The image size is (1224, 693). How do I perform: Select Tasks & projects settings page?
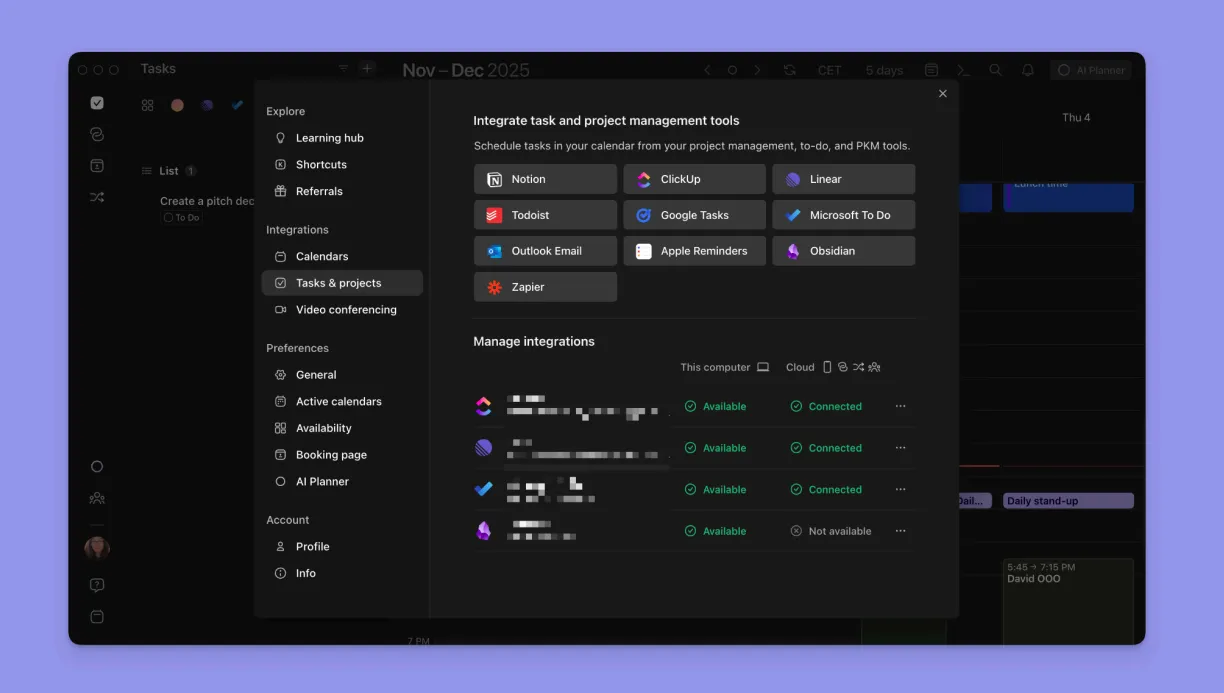click(342, 283)
